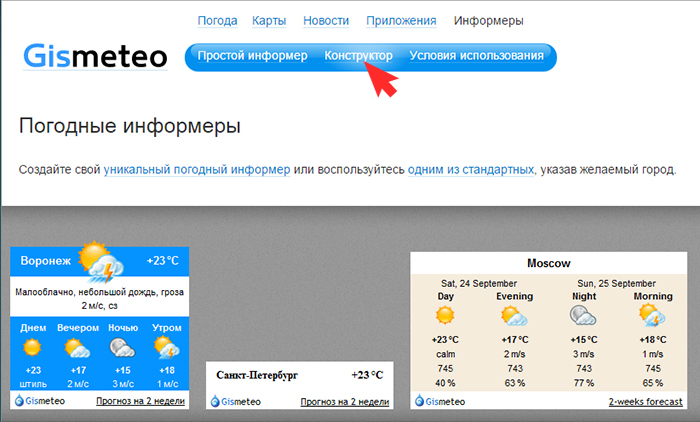Click the Moscow Evening partly cloudy icon
This screenshot has width=700, height=422.
(x=514, y=316)
